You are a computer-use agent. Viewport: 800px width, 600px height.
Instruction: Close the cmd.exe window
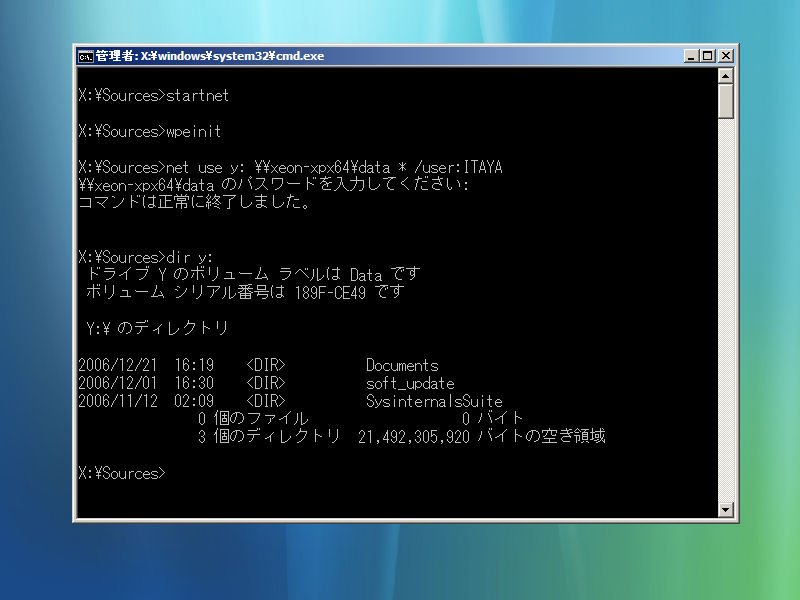[x=726, y=56]
